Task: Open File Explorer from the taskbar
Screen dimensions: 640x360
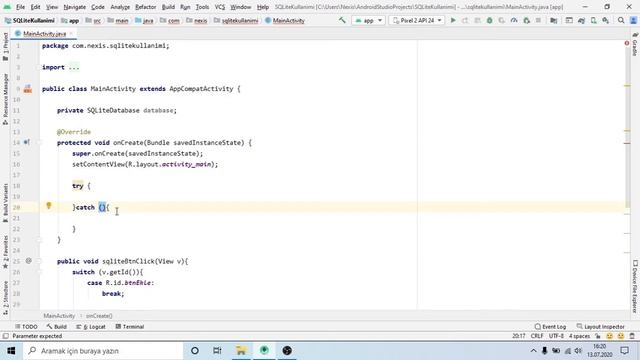Action: coord(241,351)
